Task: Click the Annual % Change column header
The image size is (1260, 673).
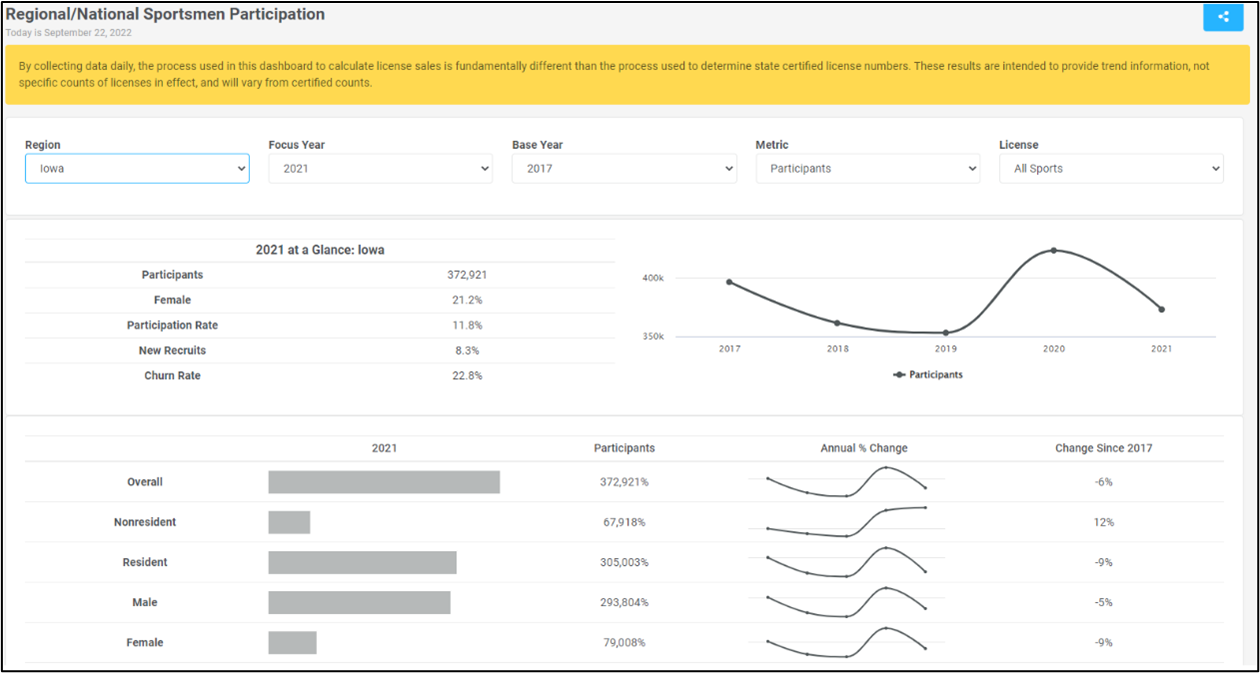Action: (863, 448)
